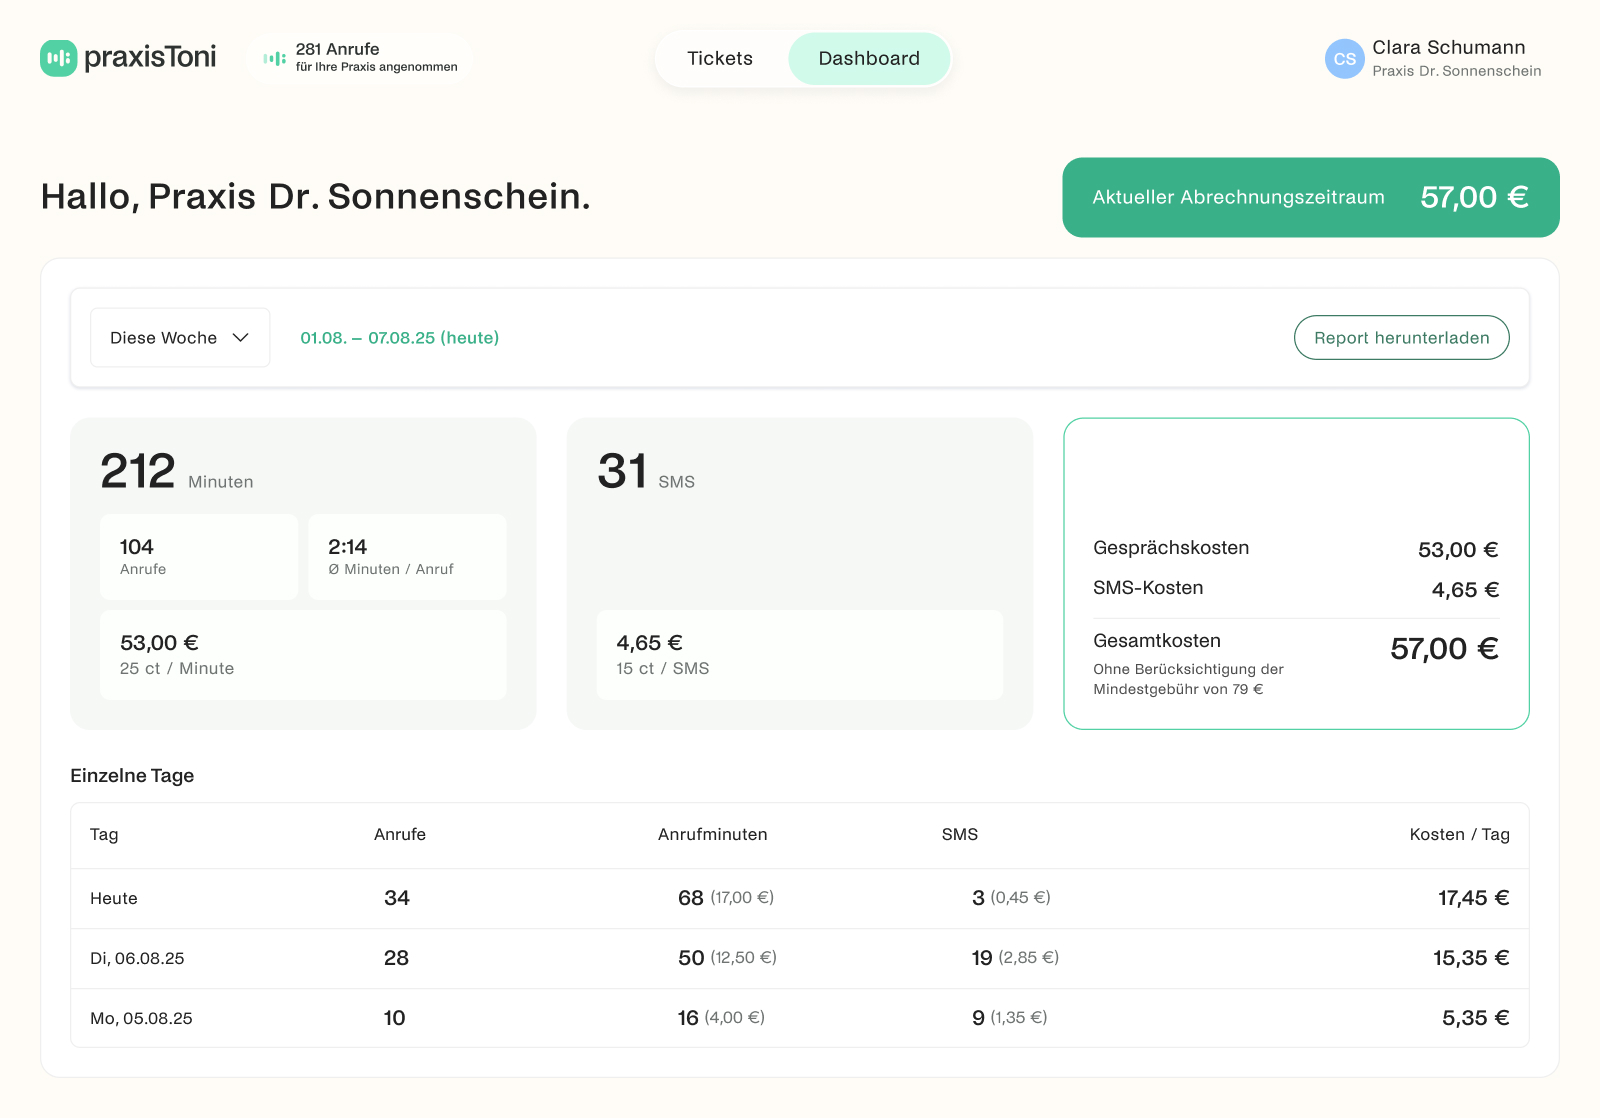Click the Aktueller Abrechnungszeitraum badge
Image resolution: width=1600 pixels, height=1118 pixels.
click(1310, 197)
